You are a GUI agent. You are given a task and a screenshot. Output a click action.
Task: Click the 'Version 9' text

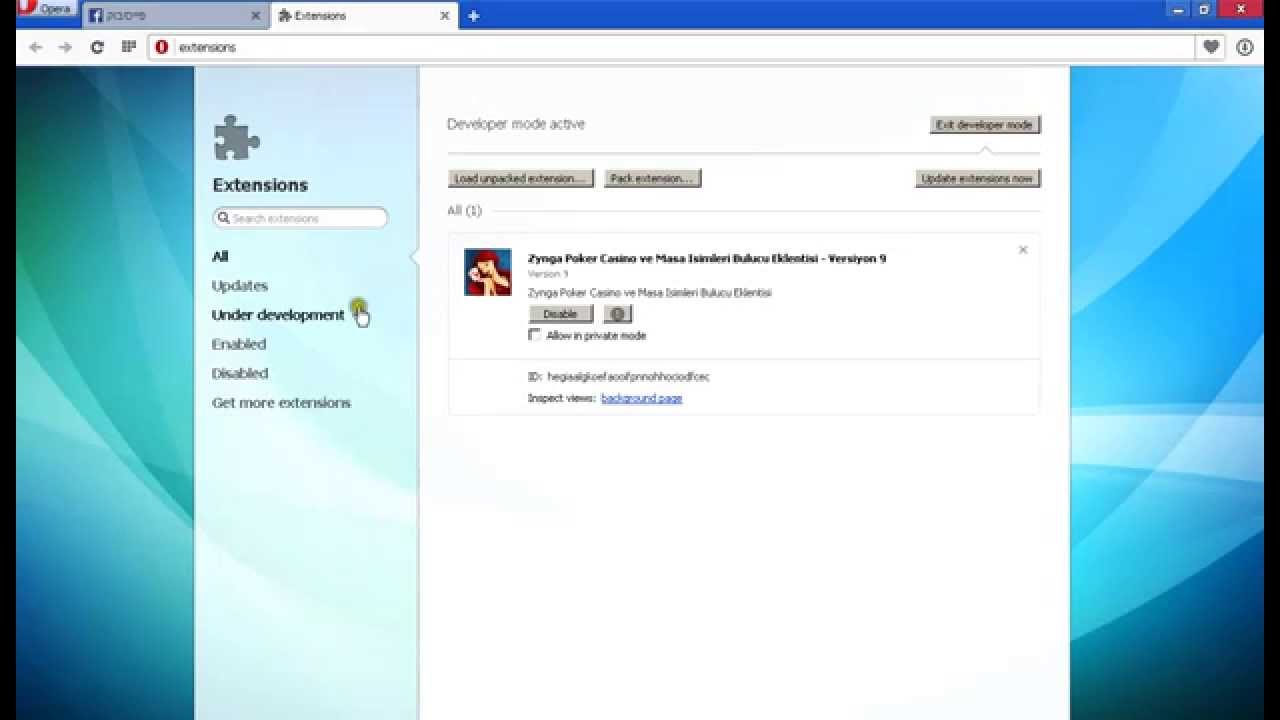[x=548, y=274]
